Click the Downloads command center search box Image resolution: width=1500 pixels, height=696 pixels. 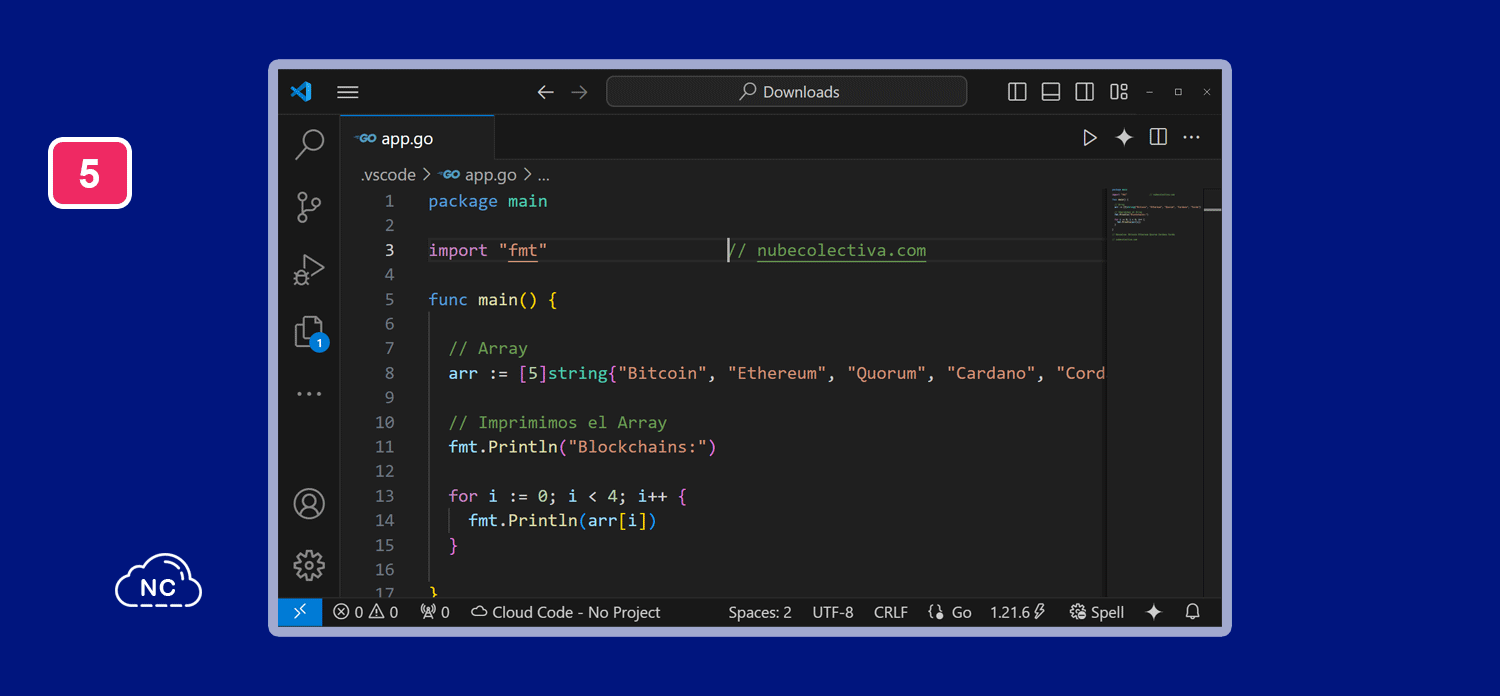coord(787,91)
